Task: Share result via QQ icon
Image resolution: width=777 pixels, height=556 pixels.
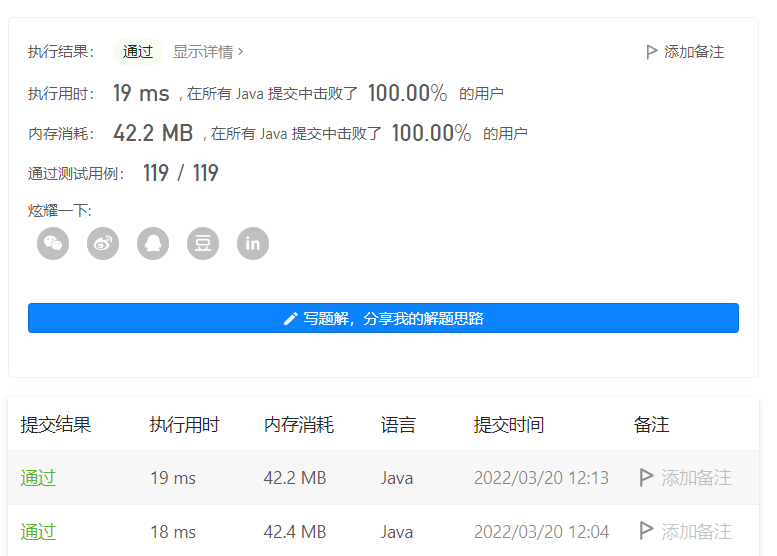Action: 153,243
